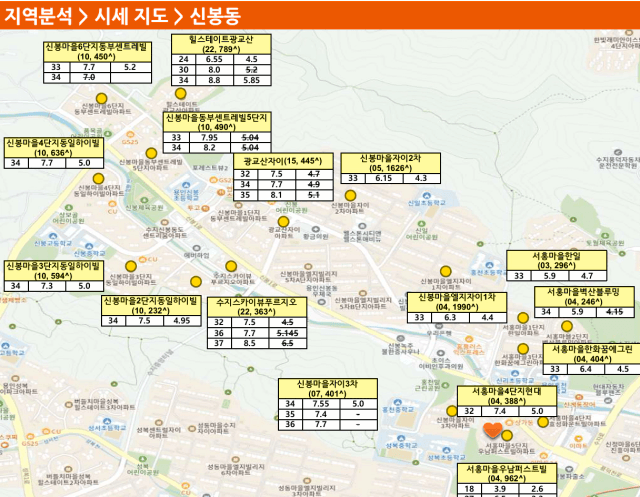Image resolution: width=640 pixels, height=497 pixels.
Task: Click the 우리은행 bank icon
Action: pyautogui.click(x=439, y=326)
